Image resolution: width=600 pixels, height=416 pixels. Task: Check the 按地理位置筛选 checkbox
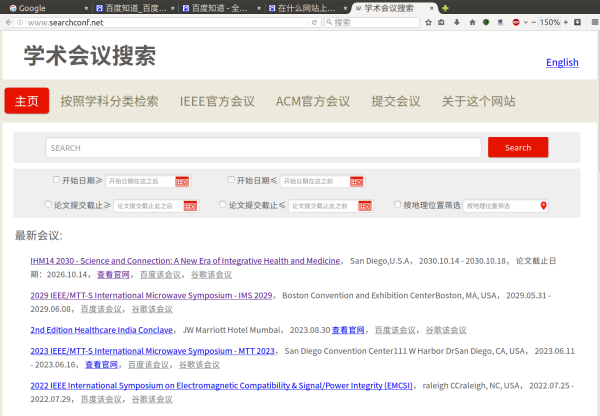pos(397,205)
